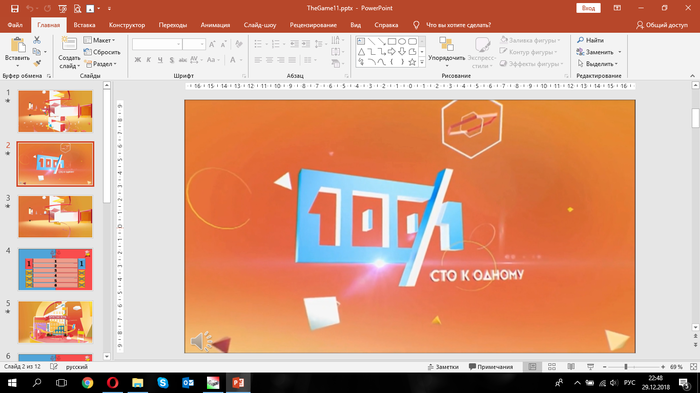Click the zoom slider handle
The image size is (700, 393).
[x=626, y=367]
